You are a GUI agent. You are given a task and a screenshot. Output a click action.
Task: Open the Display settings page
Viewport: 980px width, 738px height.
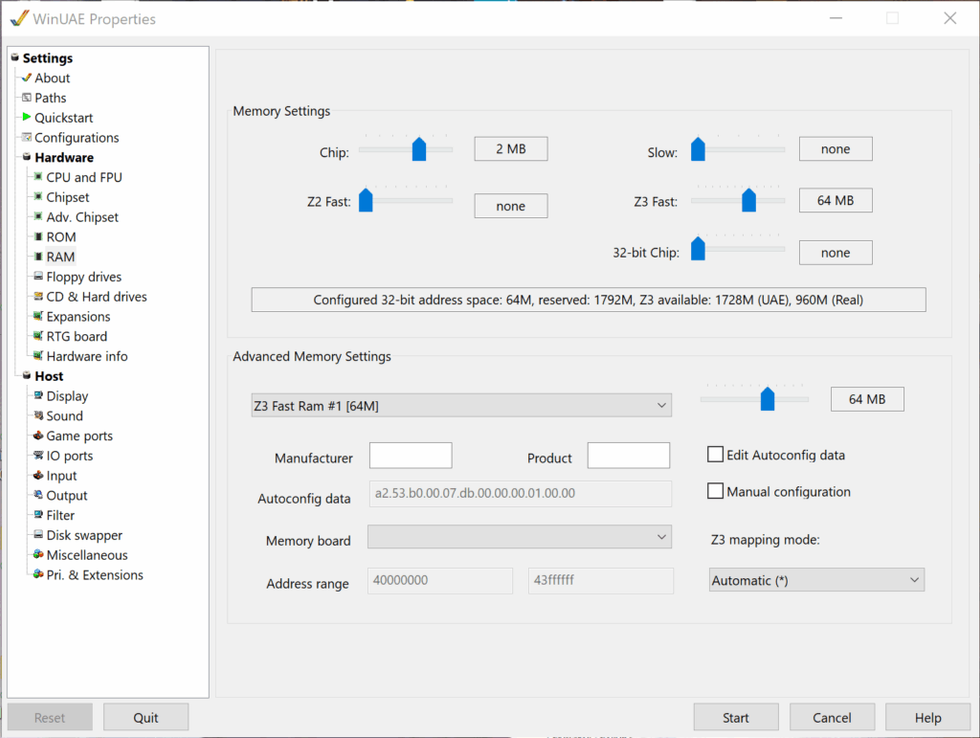pos(68,396)
